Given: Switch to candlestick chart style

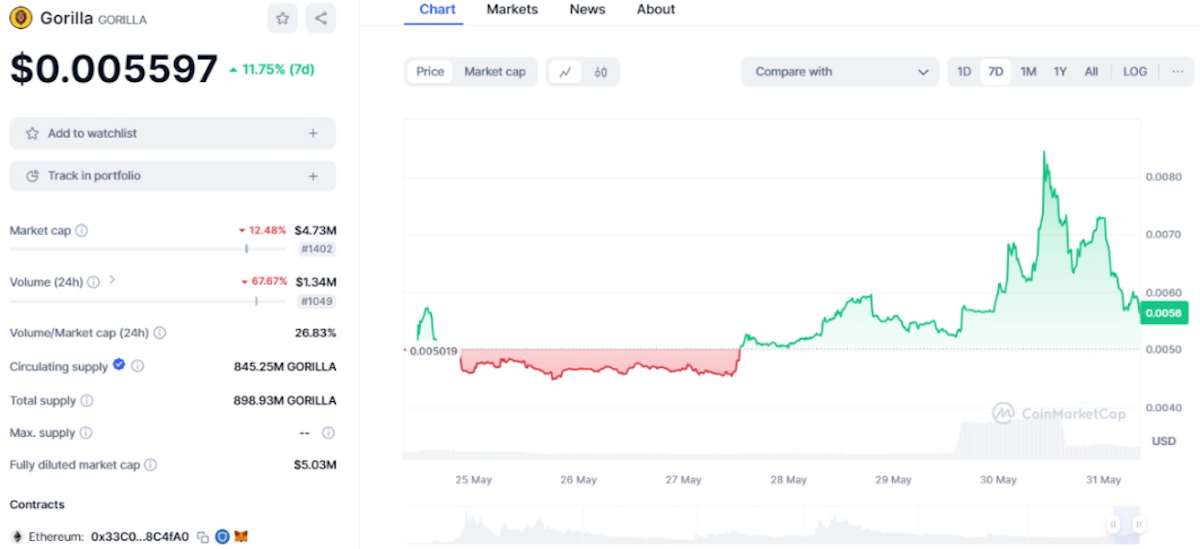Looking at the screenshot, I should click(601, 72).
